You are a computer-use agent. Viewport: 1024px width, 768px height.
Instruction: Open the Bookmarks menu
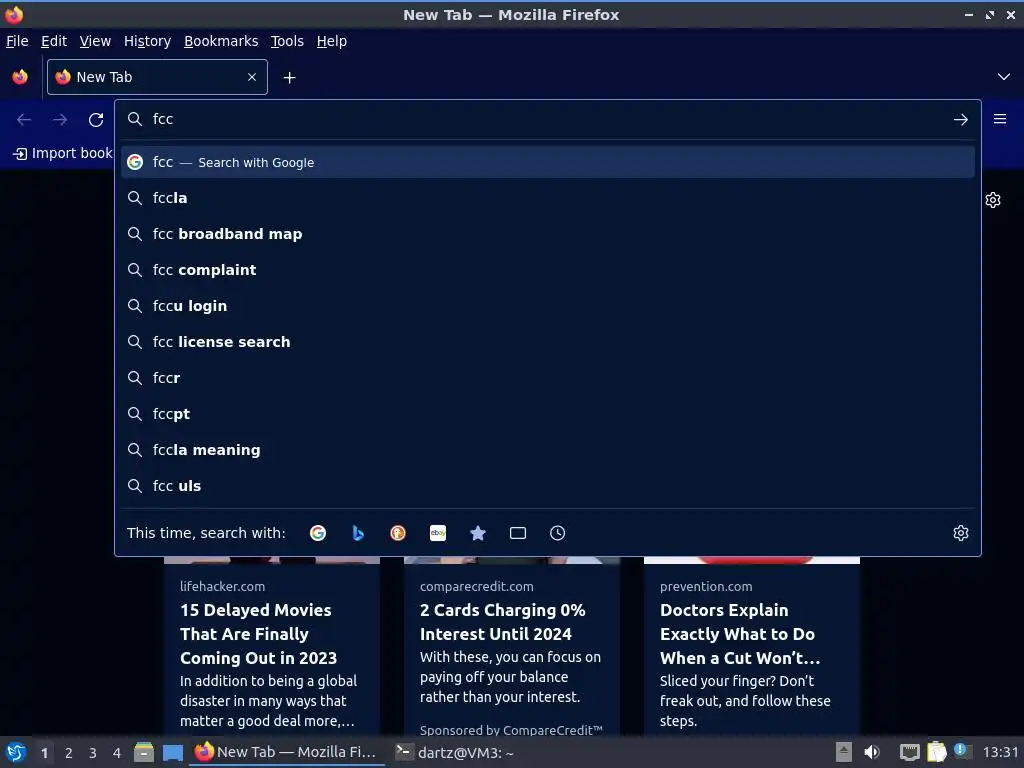pos(221,41)
